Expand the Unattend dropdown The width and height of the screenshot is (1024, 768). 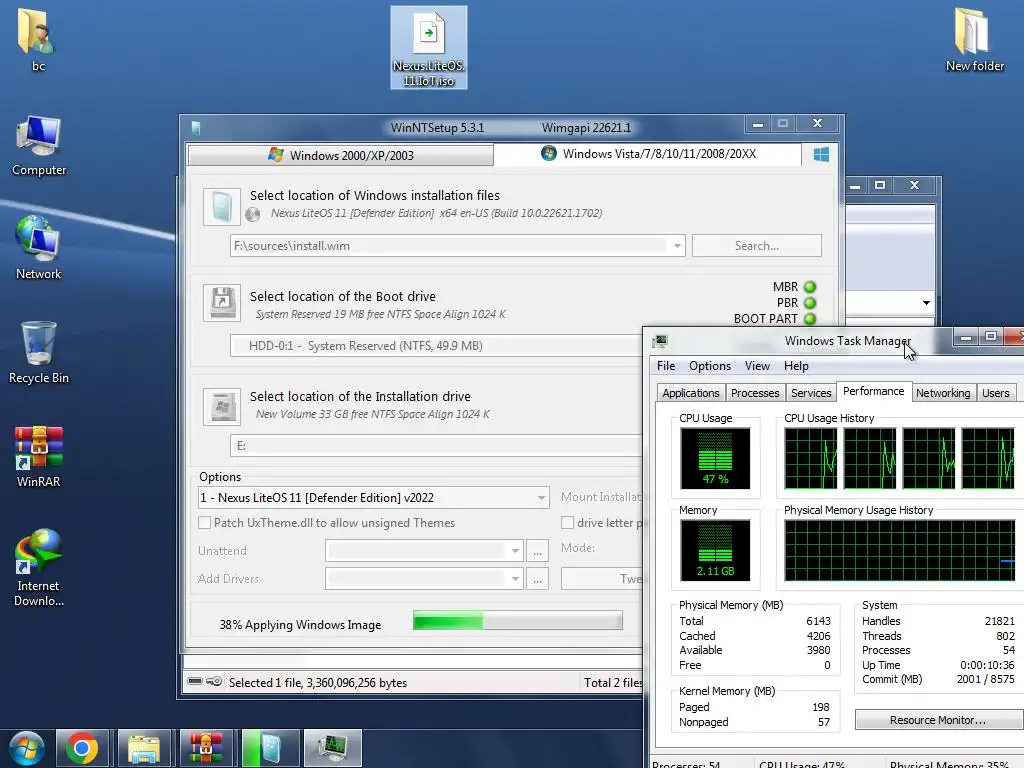(x=515, y=551)
